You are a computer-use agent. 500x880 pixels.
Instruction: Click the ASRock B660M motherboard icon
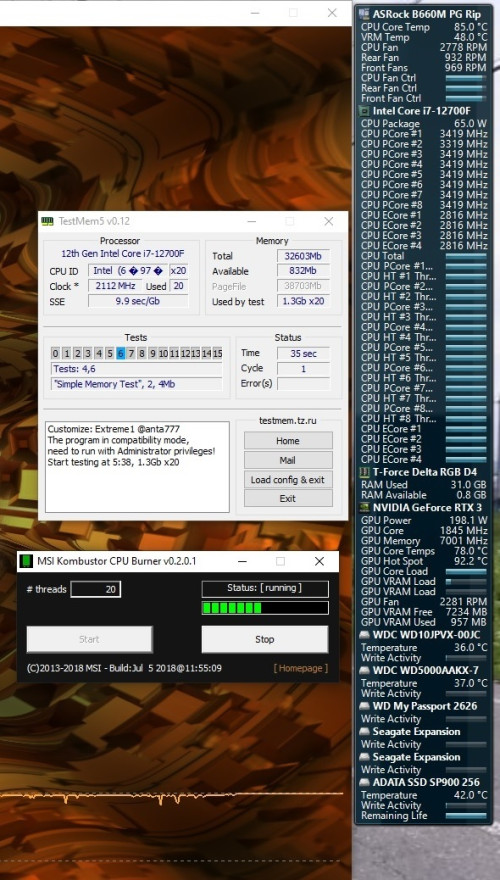(x=364, y=14)
